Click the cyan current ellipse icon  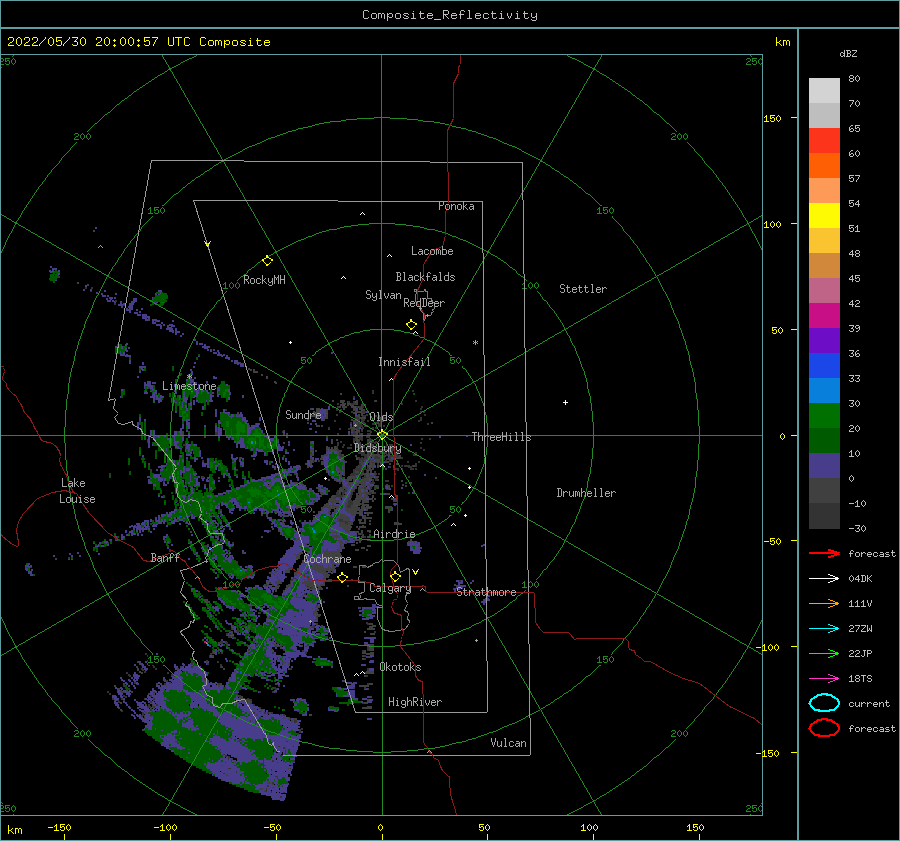824,703
